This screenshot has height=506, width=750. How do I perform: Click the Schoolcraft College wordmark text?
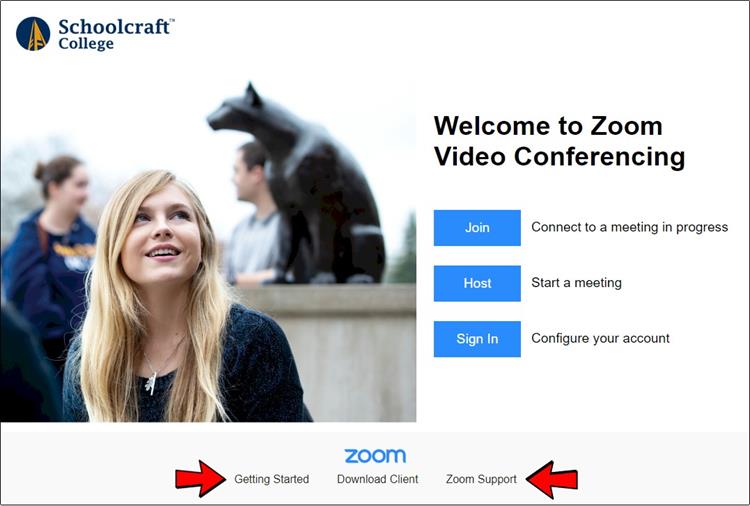coord(116,34)
